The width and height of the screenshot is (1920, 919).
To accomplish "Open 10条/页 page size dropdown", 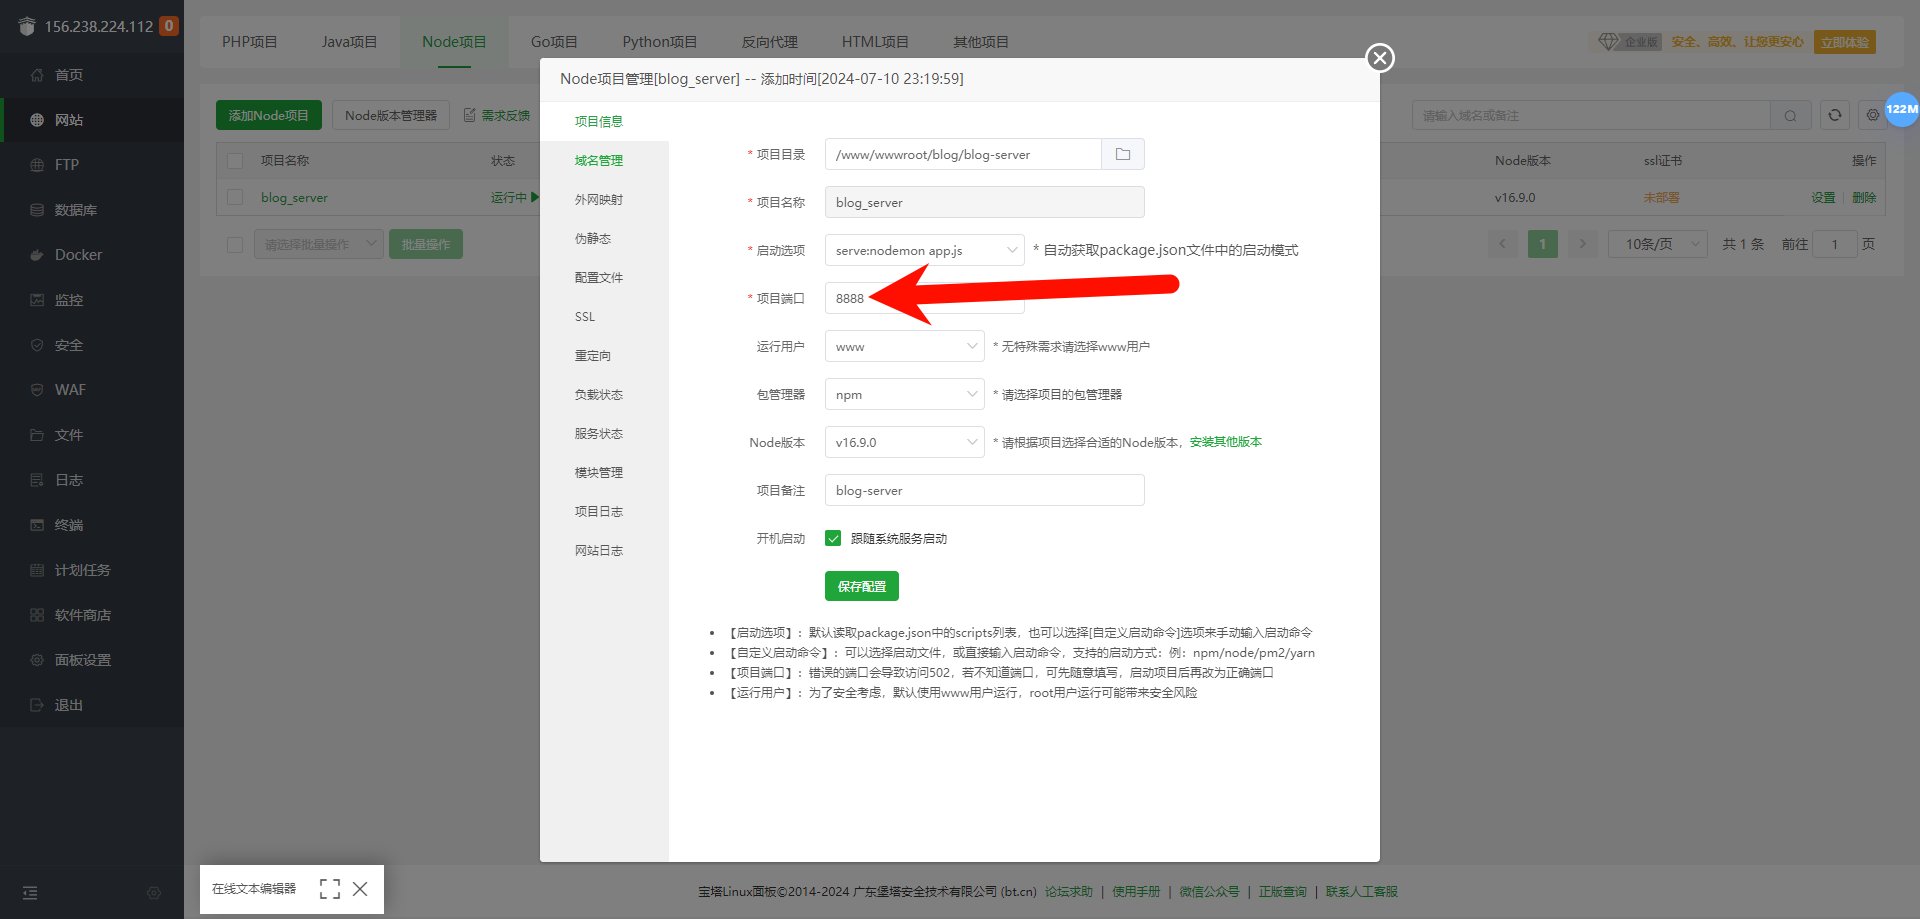I will click(x=1658, y=244).
